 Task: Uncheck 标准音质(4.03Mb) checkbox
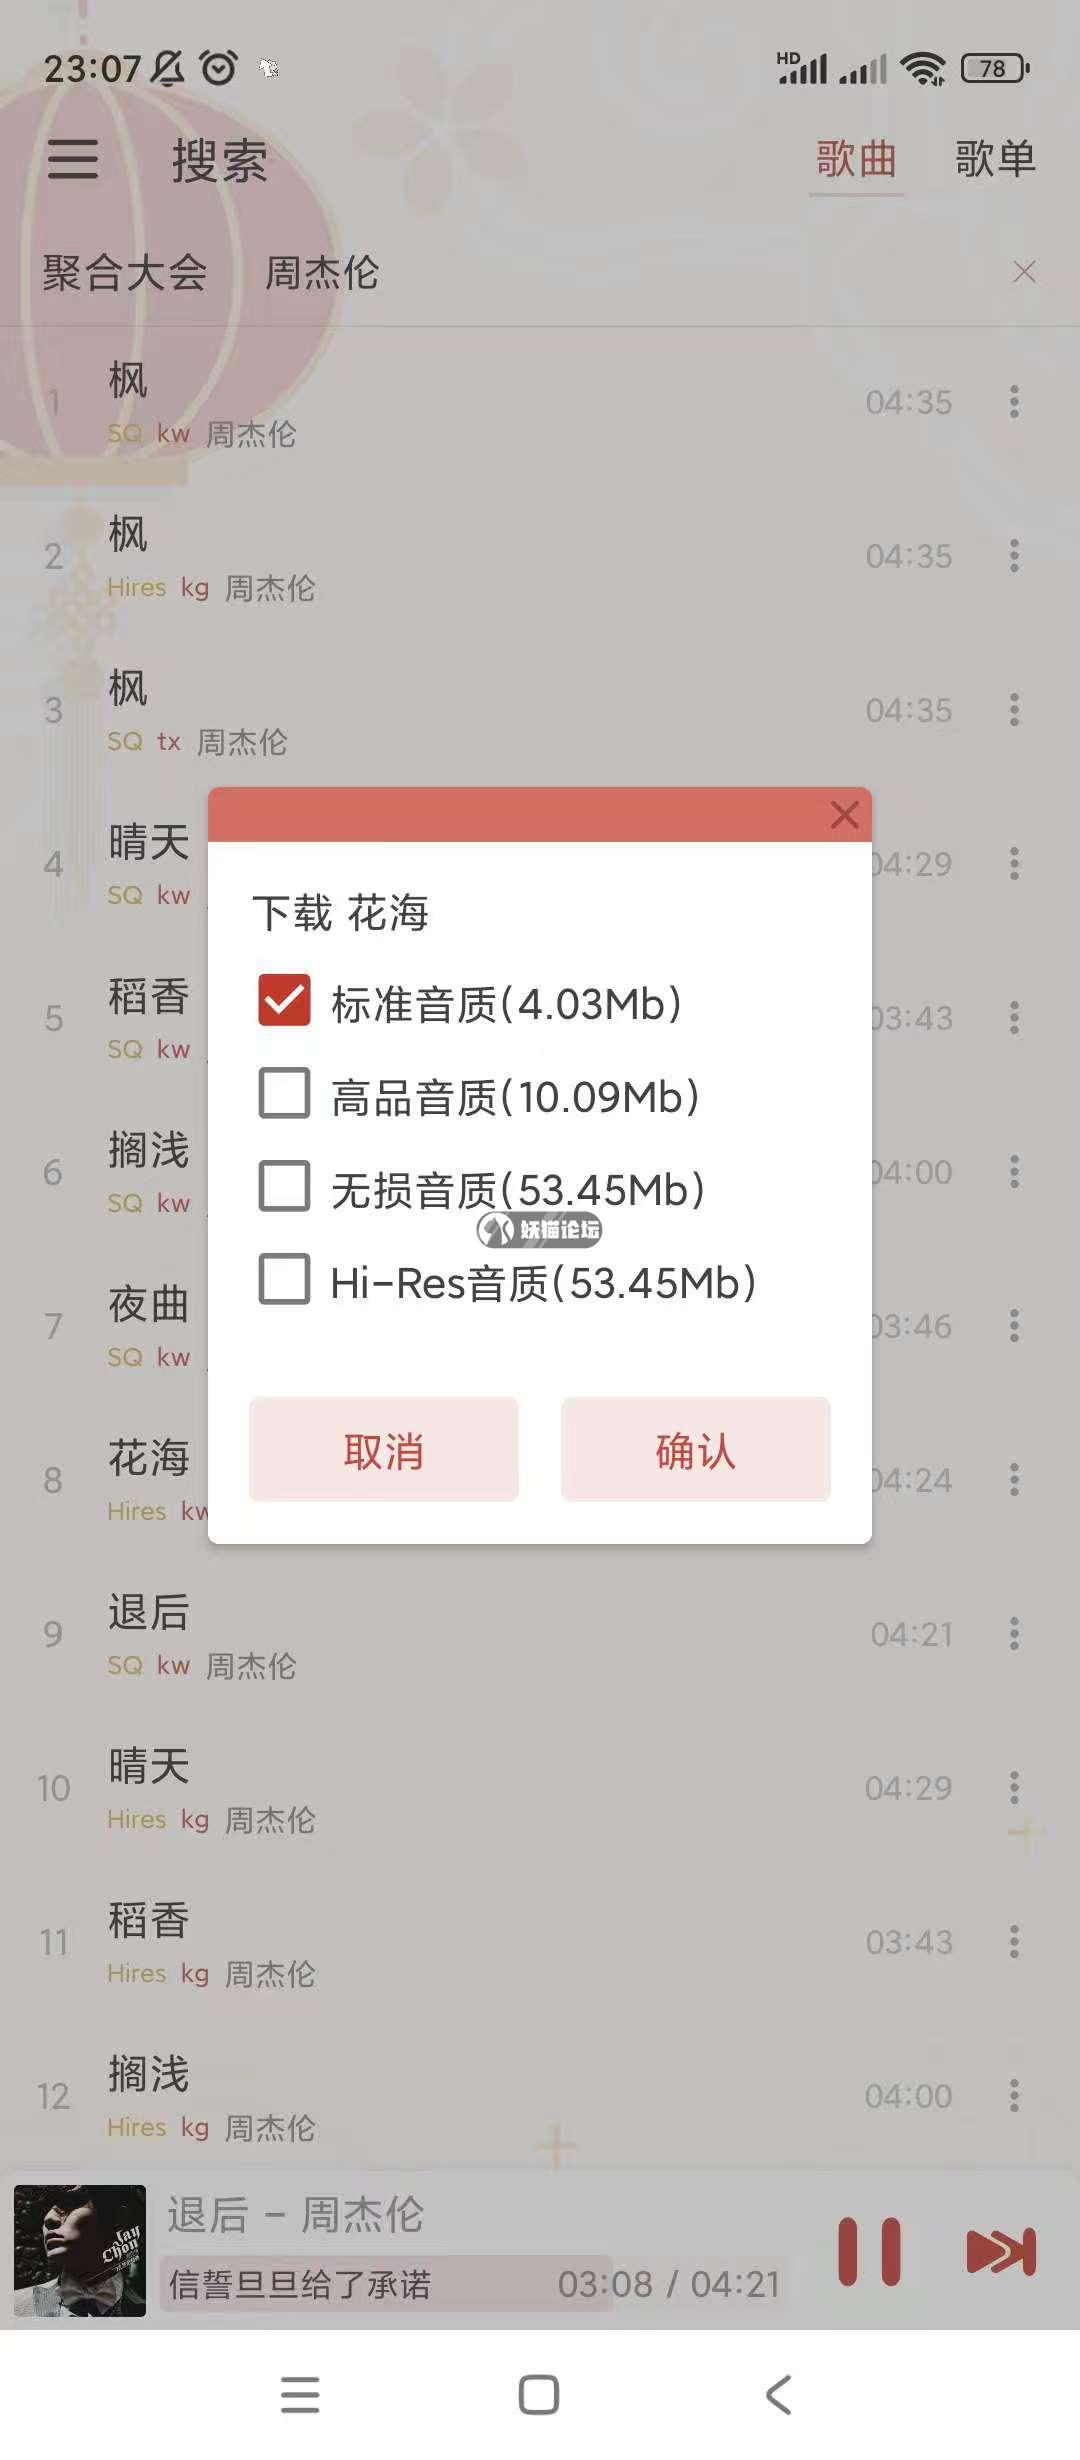284,1001
